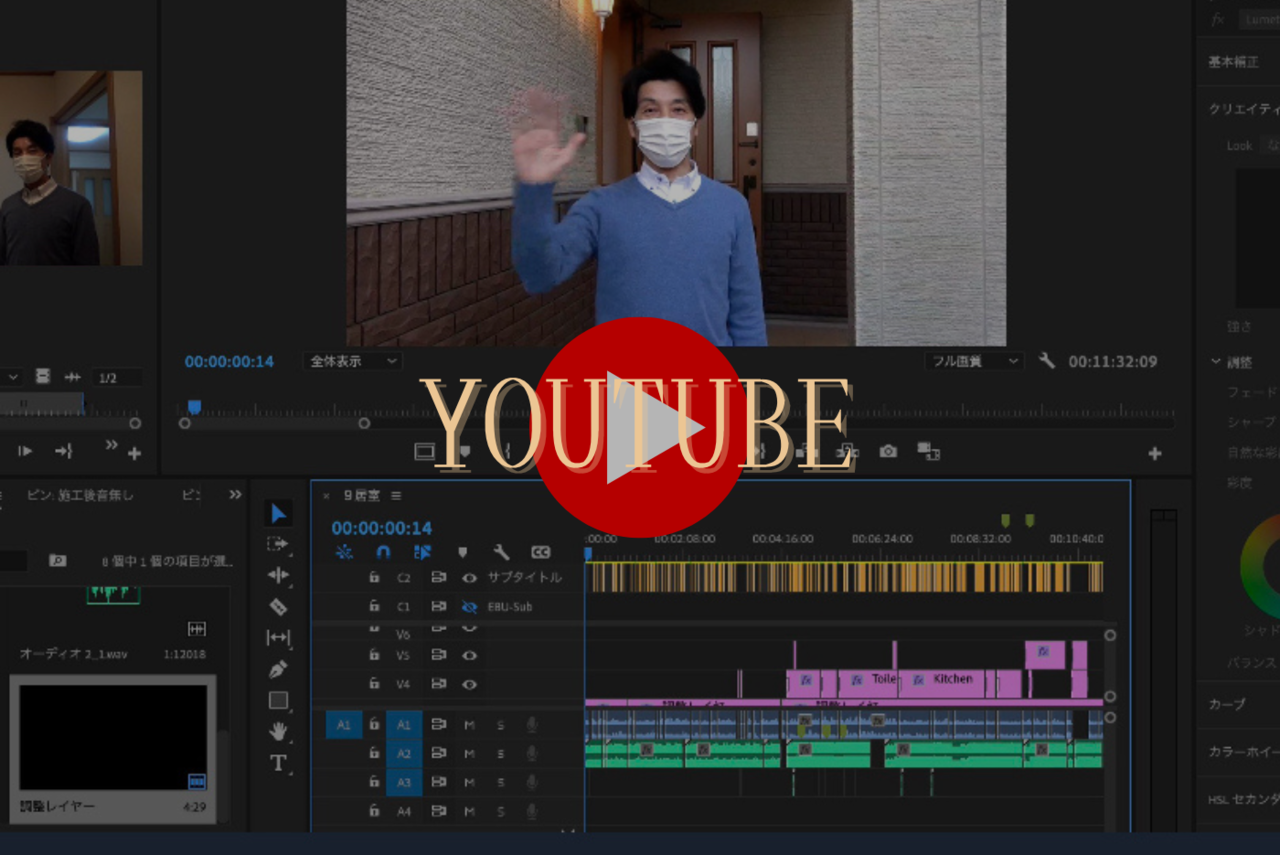1280x855 pixels.
Task: Select the Track Select Forward tool
Action: point(278,544)
